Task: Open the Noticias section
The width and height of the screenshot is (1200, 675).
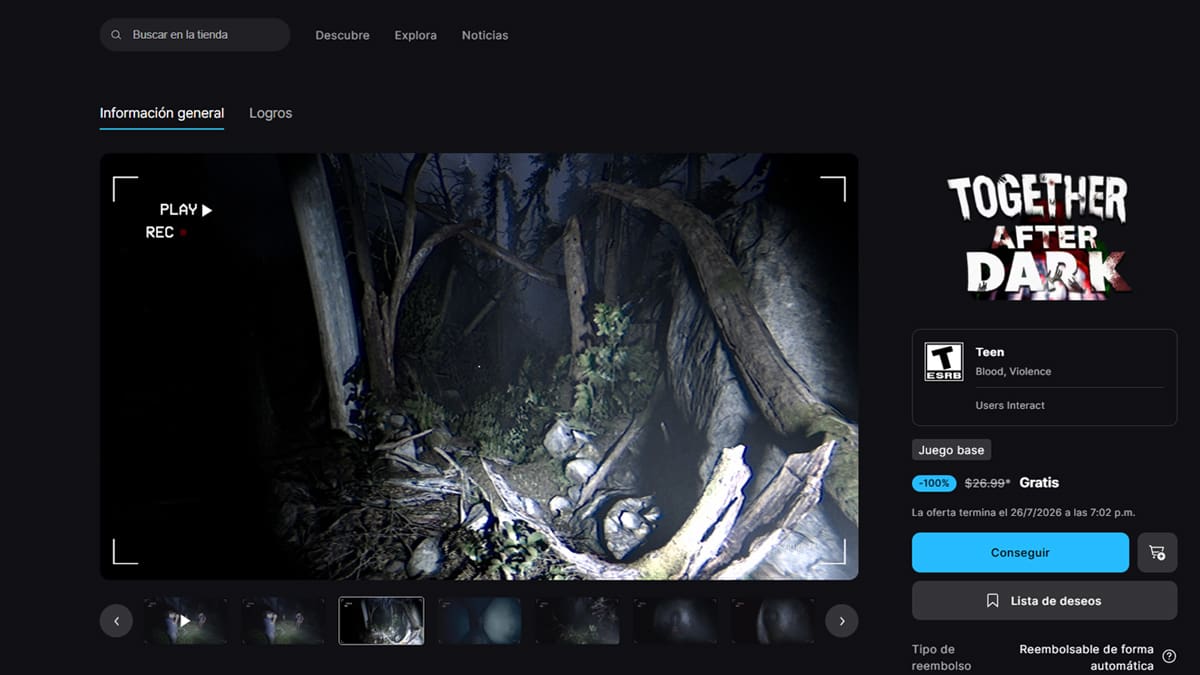Action: (485, 35)
